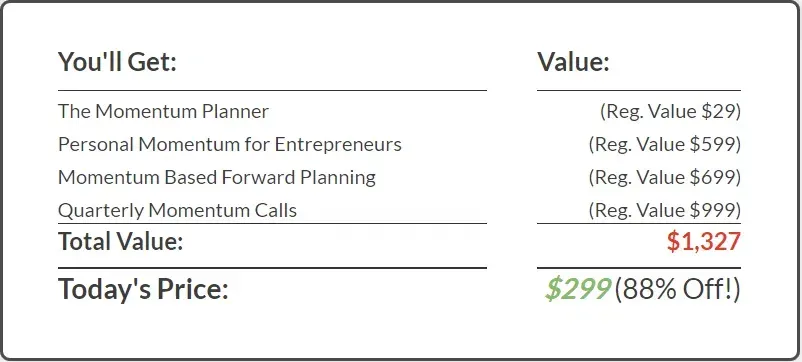
Task: Click the red $1,327 total amount
Action: 703,242
